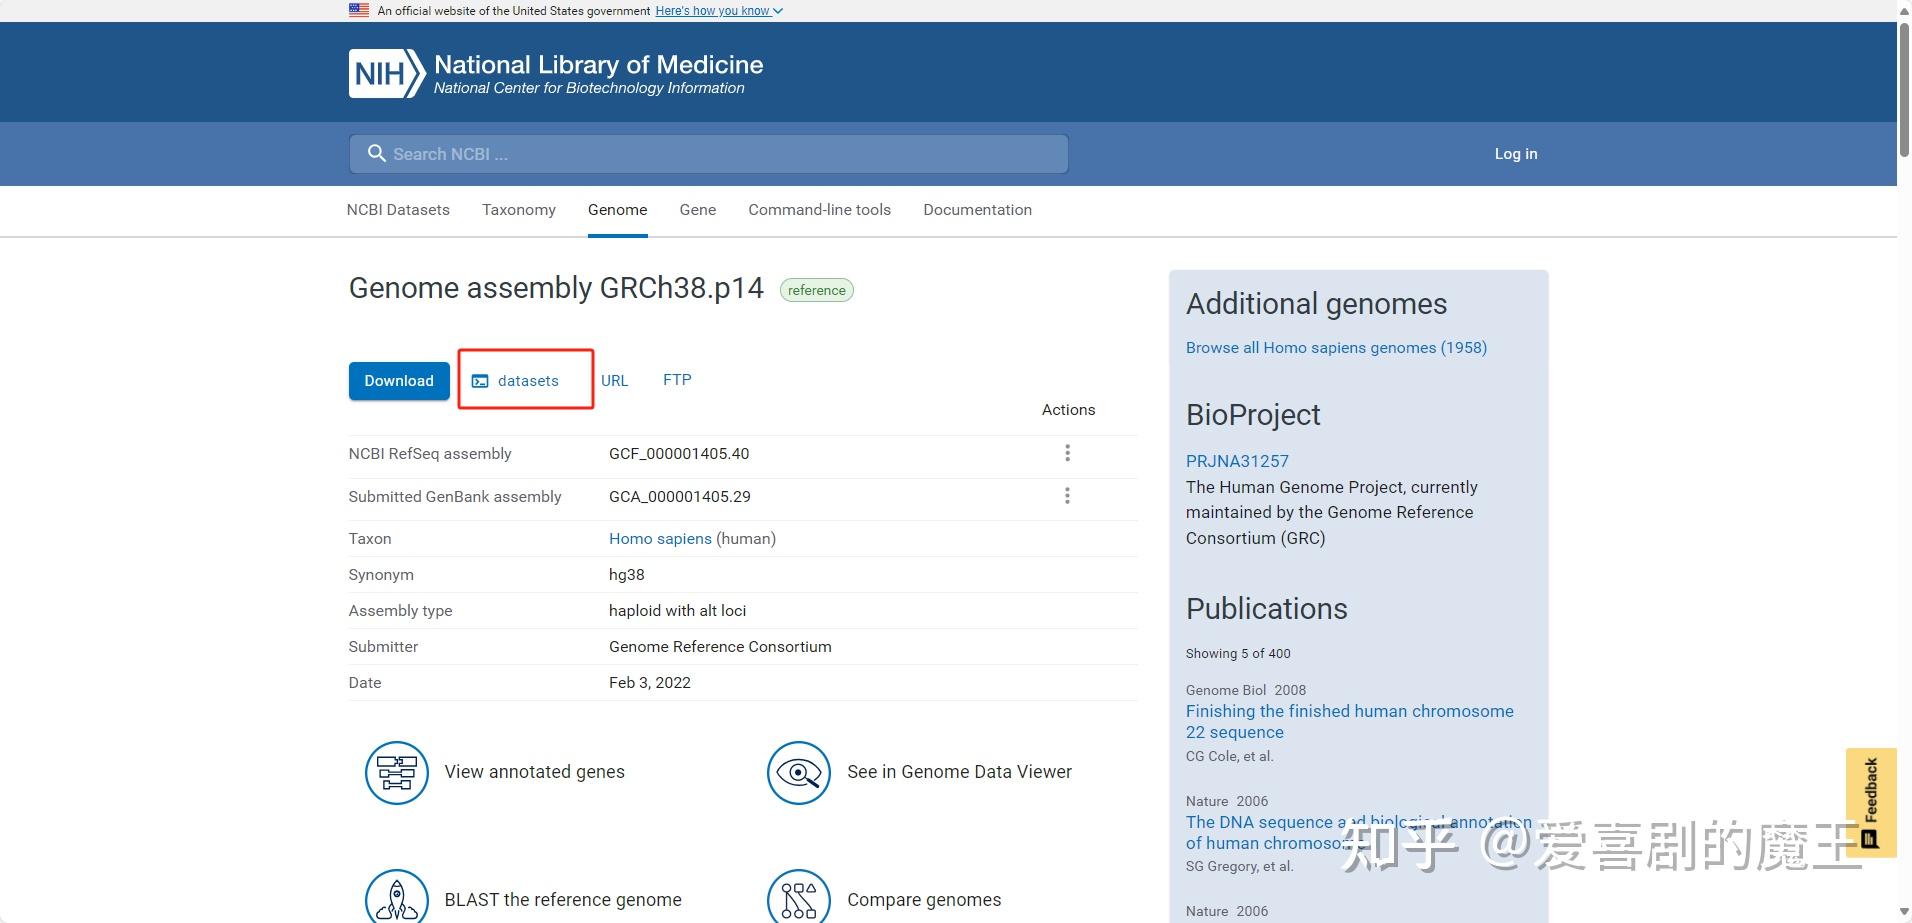Click the Homo sapiens taxon link

pos(660,539)
